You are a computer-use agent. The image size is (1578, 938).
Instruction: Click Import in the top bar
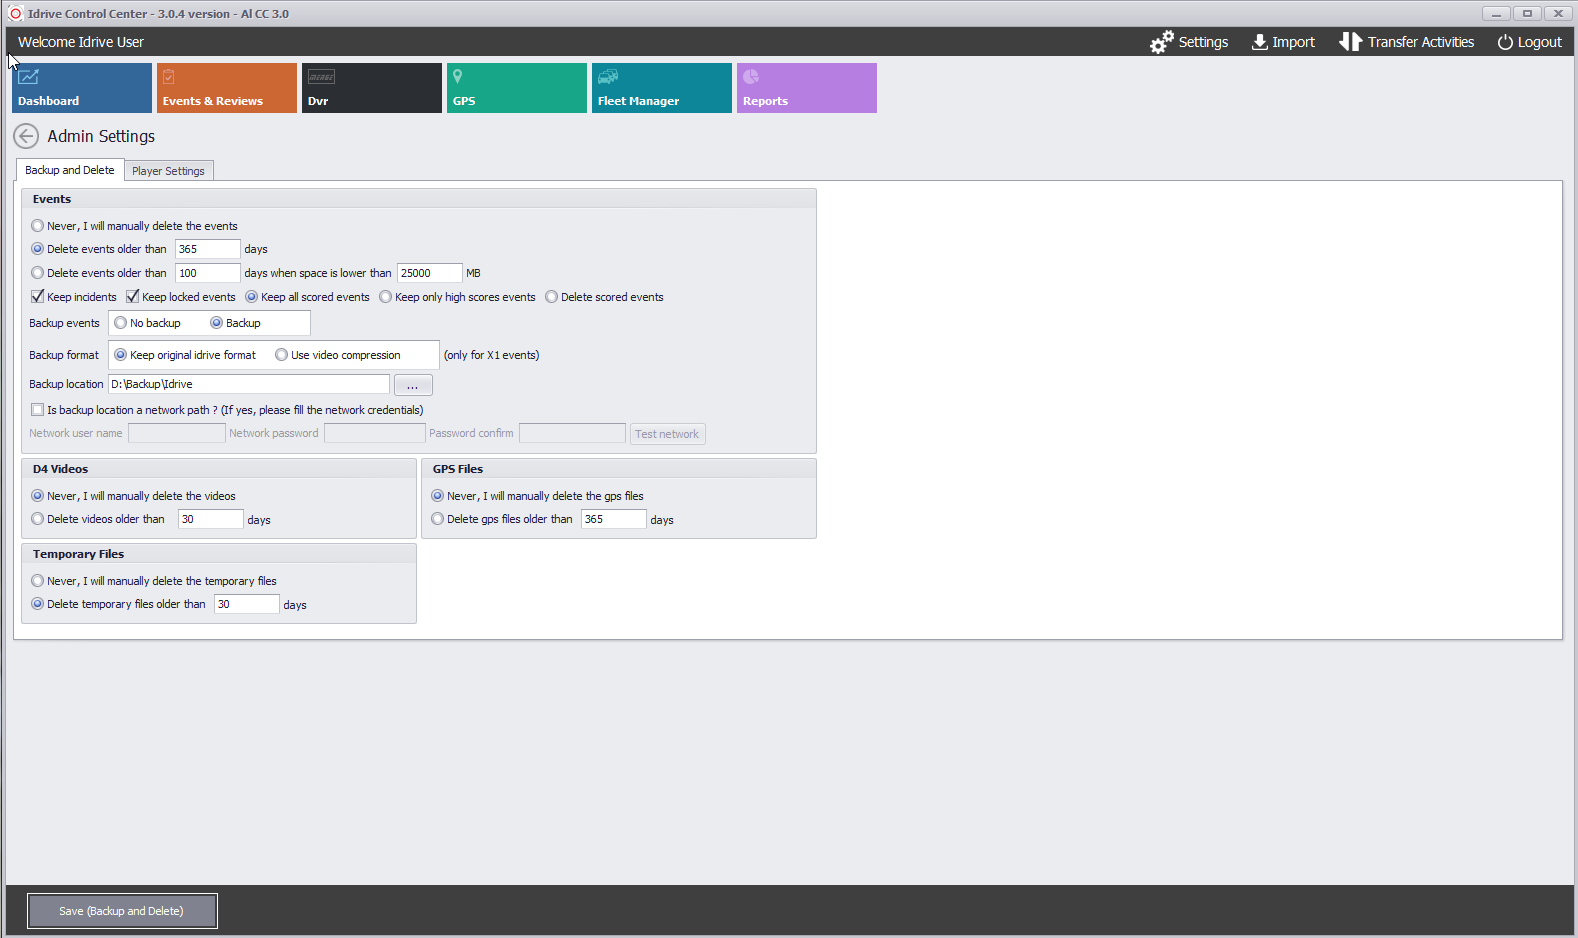pos(1283,42)
